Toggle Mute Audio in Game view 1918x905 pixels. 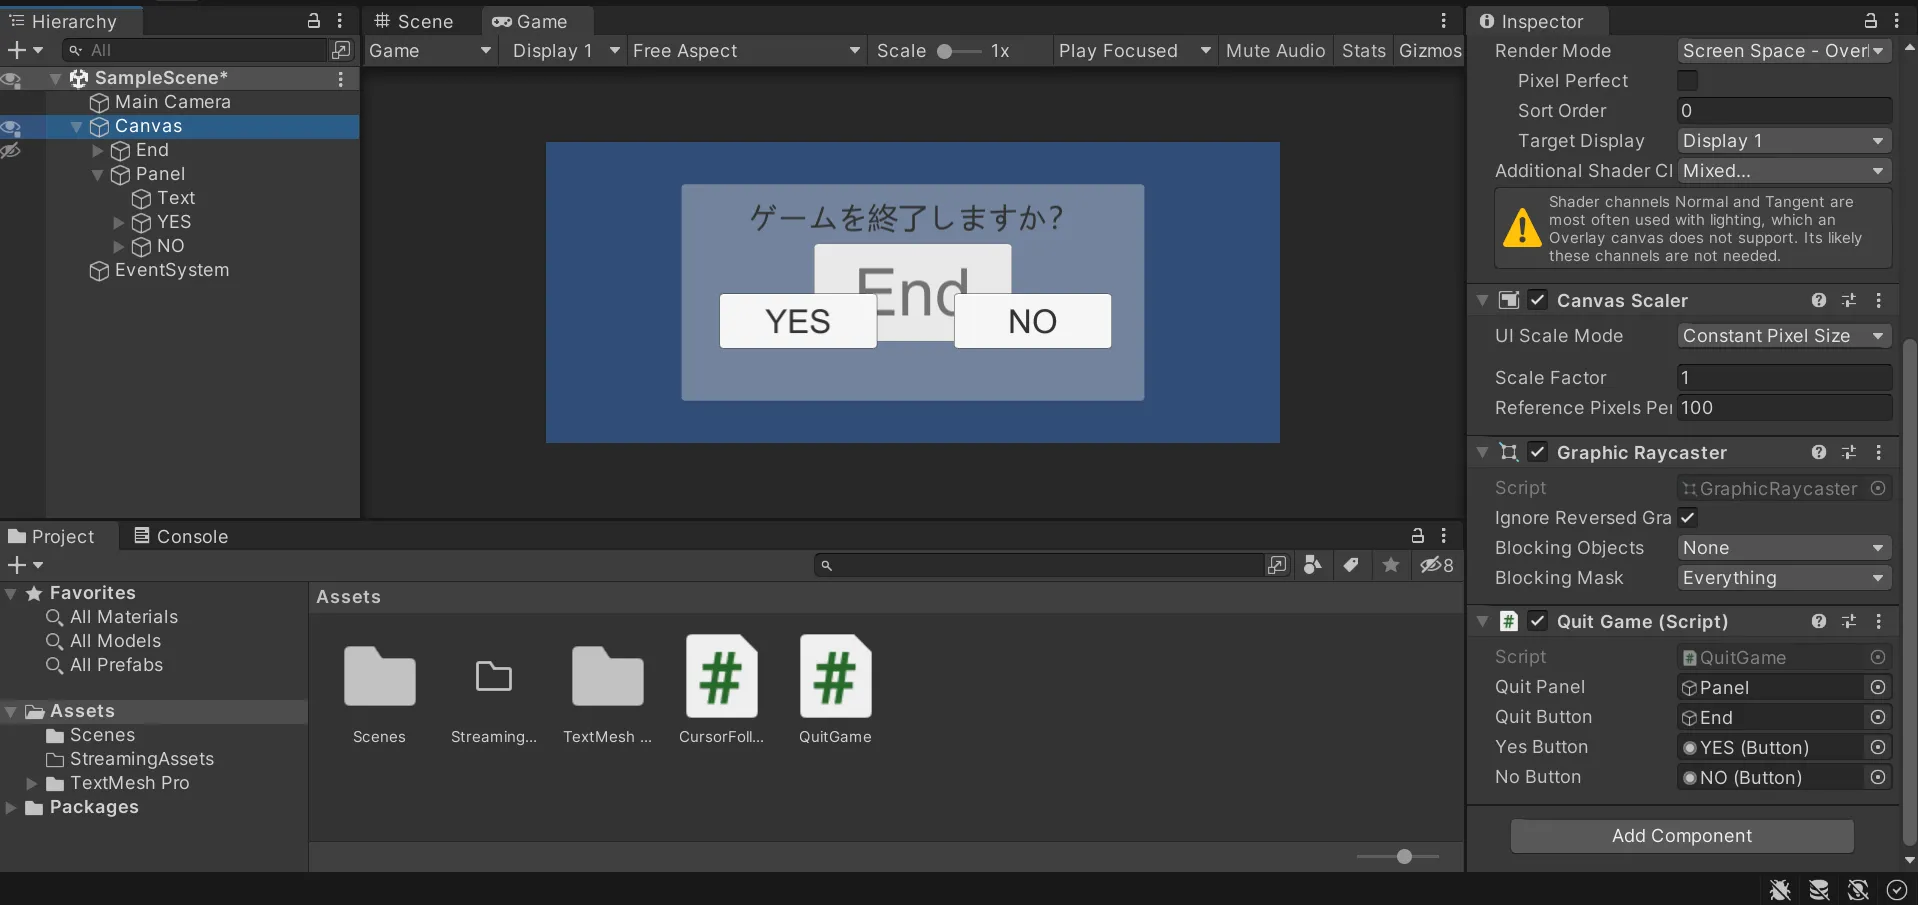click(x=1275, y=51)
